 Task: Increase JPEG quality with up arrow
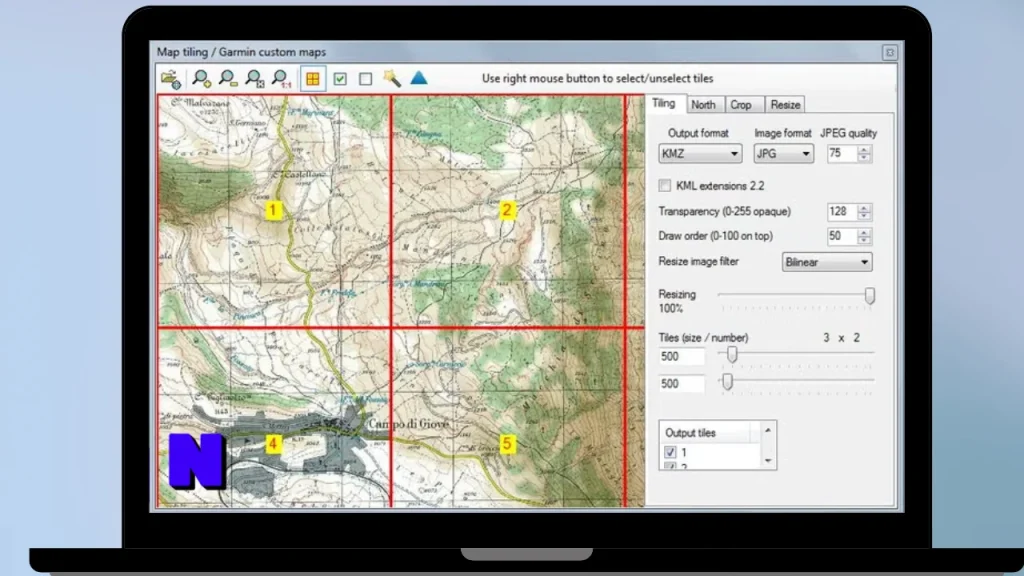click(864, 150)
